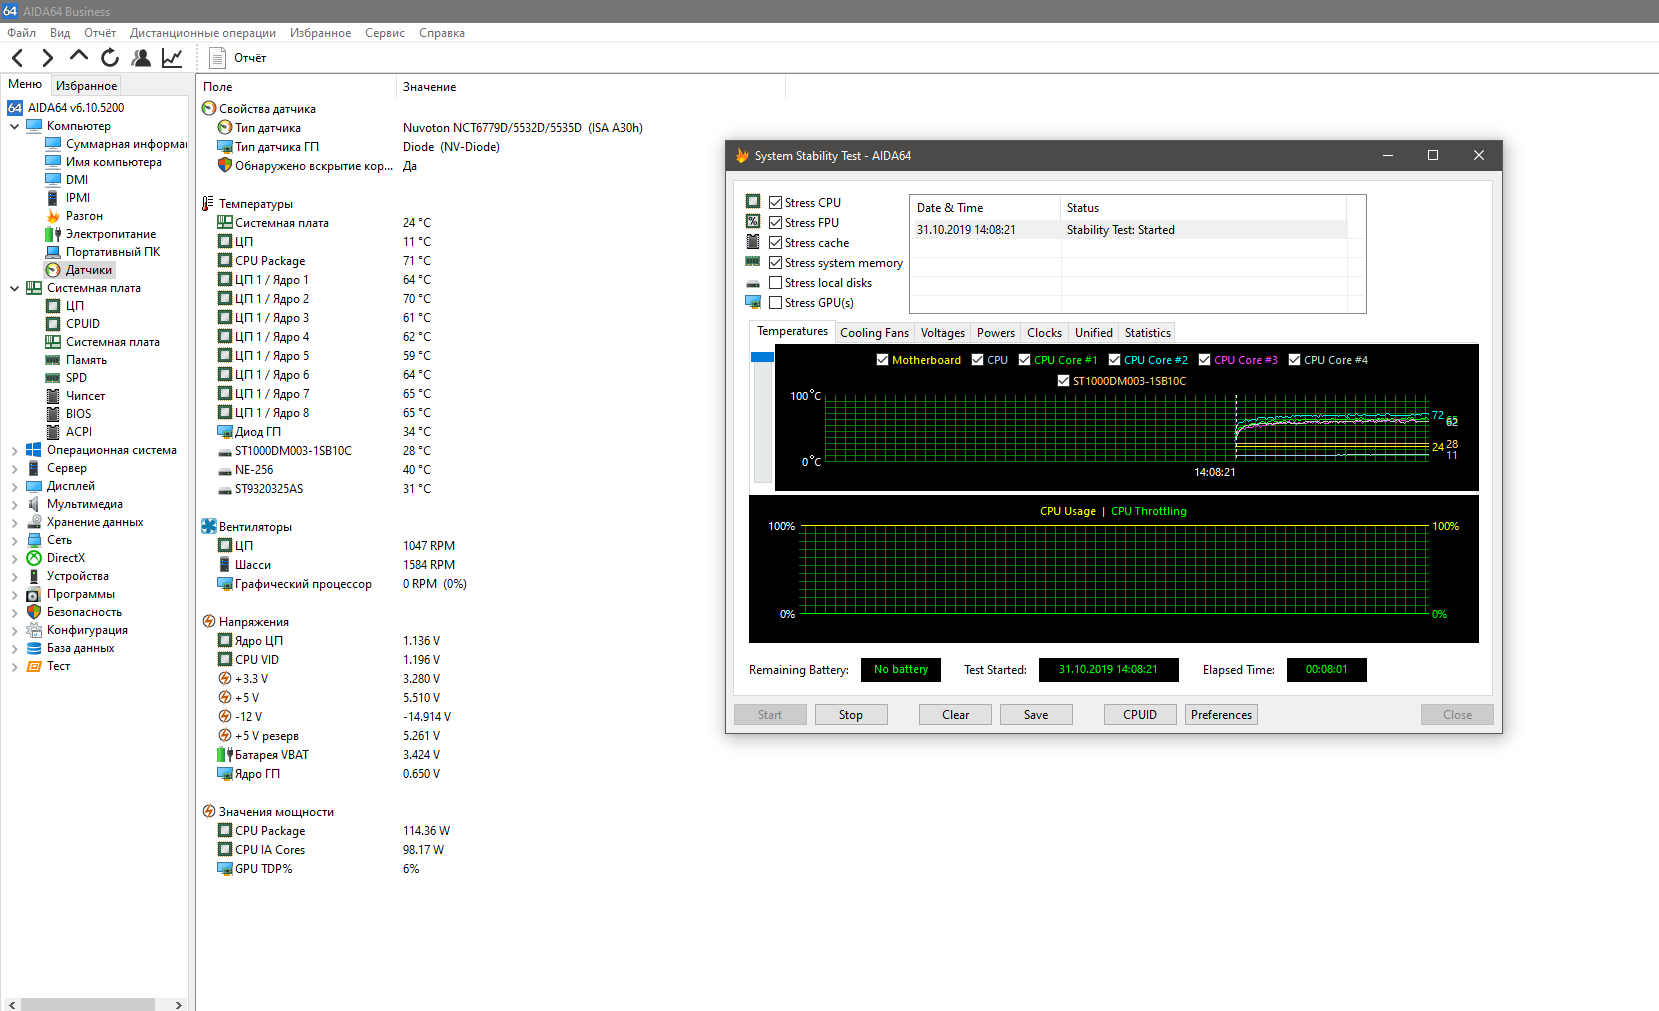
Task: Click the Voltages tab
Action: click(942, 333)
